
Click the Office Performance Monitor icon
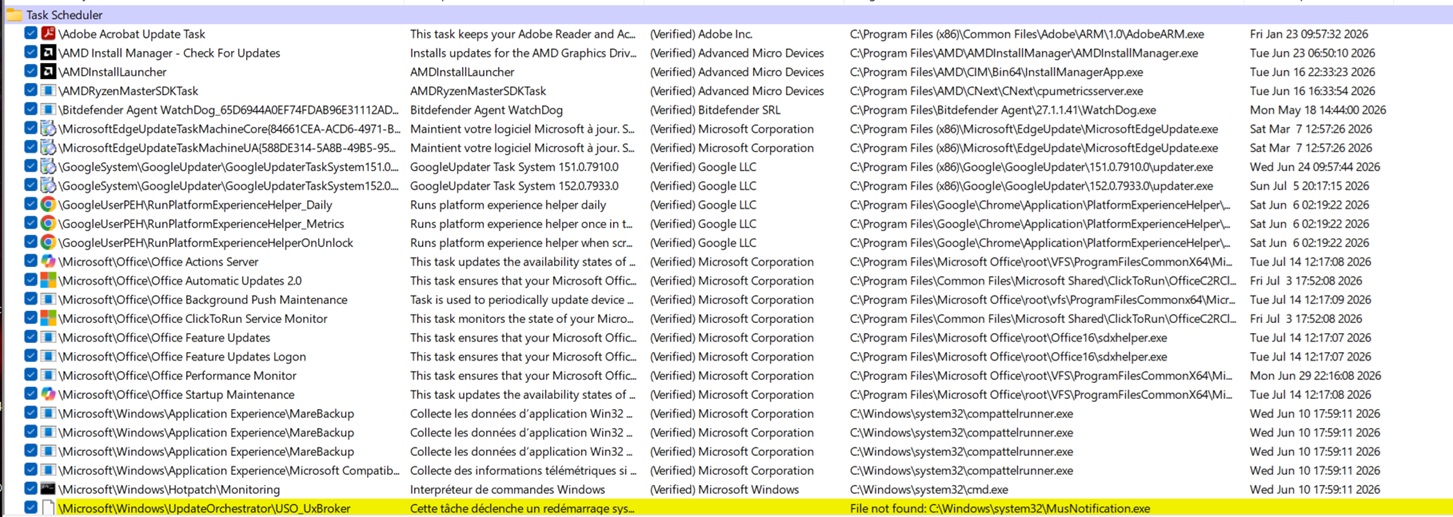[x=47, y=376]
